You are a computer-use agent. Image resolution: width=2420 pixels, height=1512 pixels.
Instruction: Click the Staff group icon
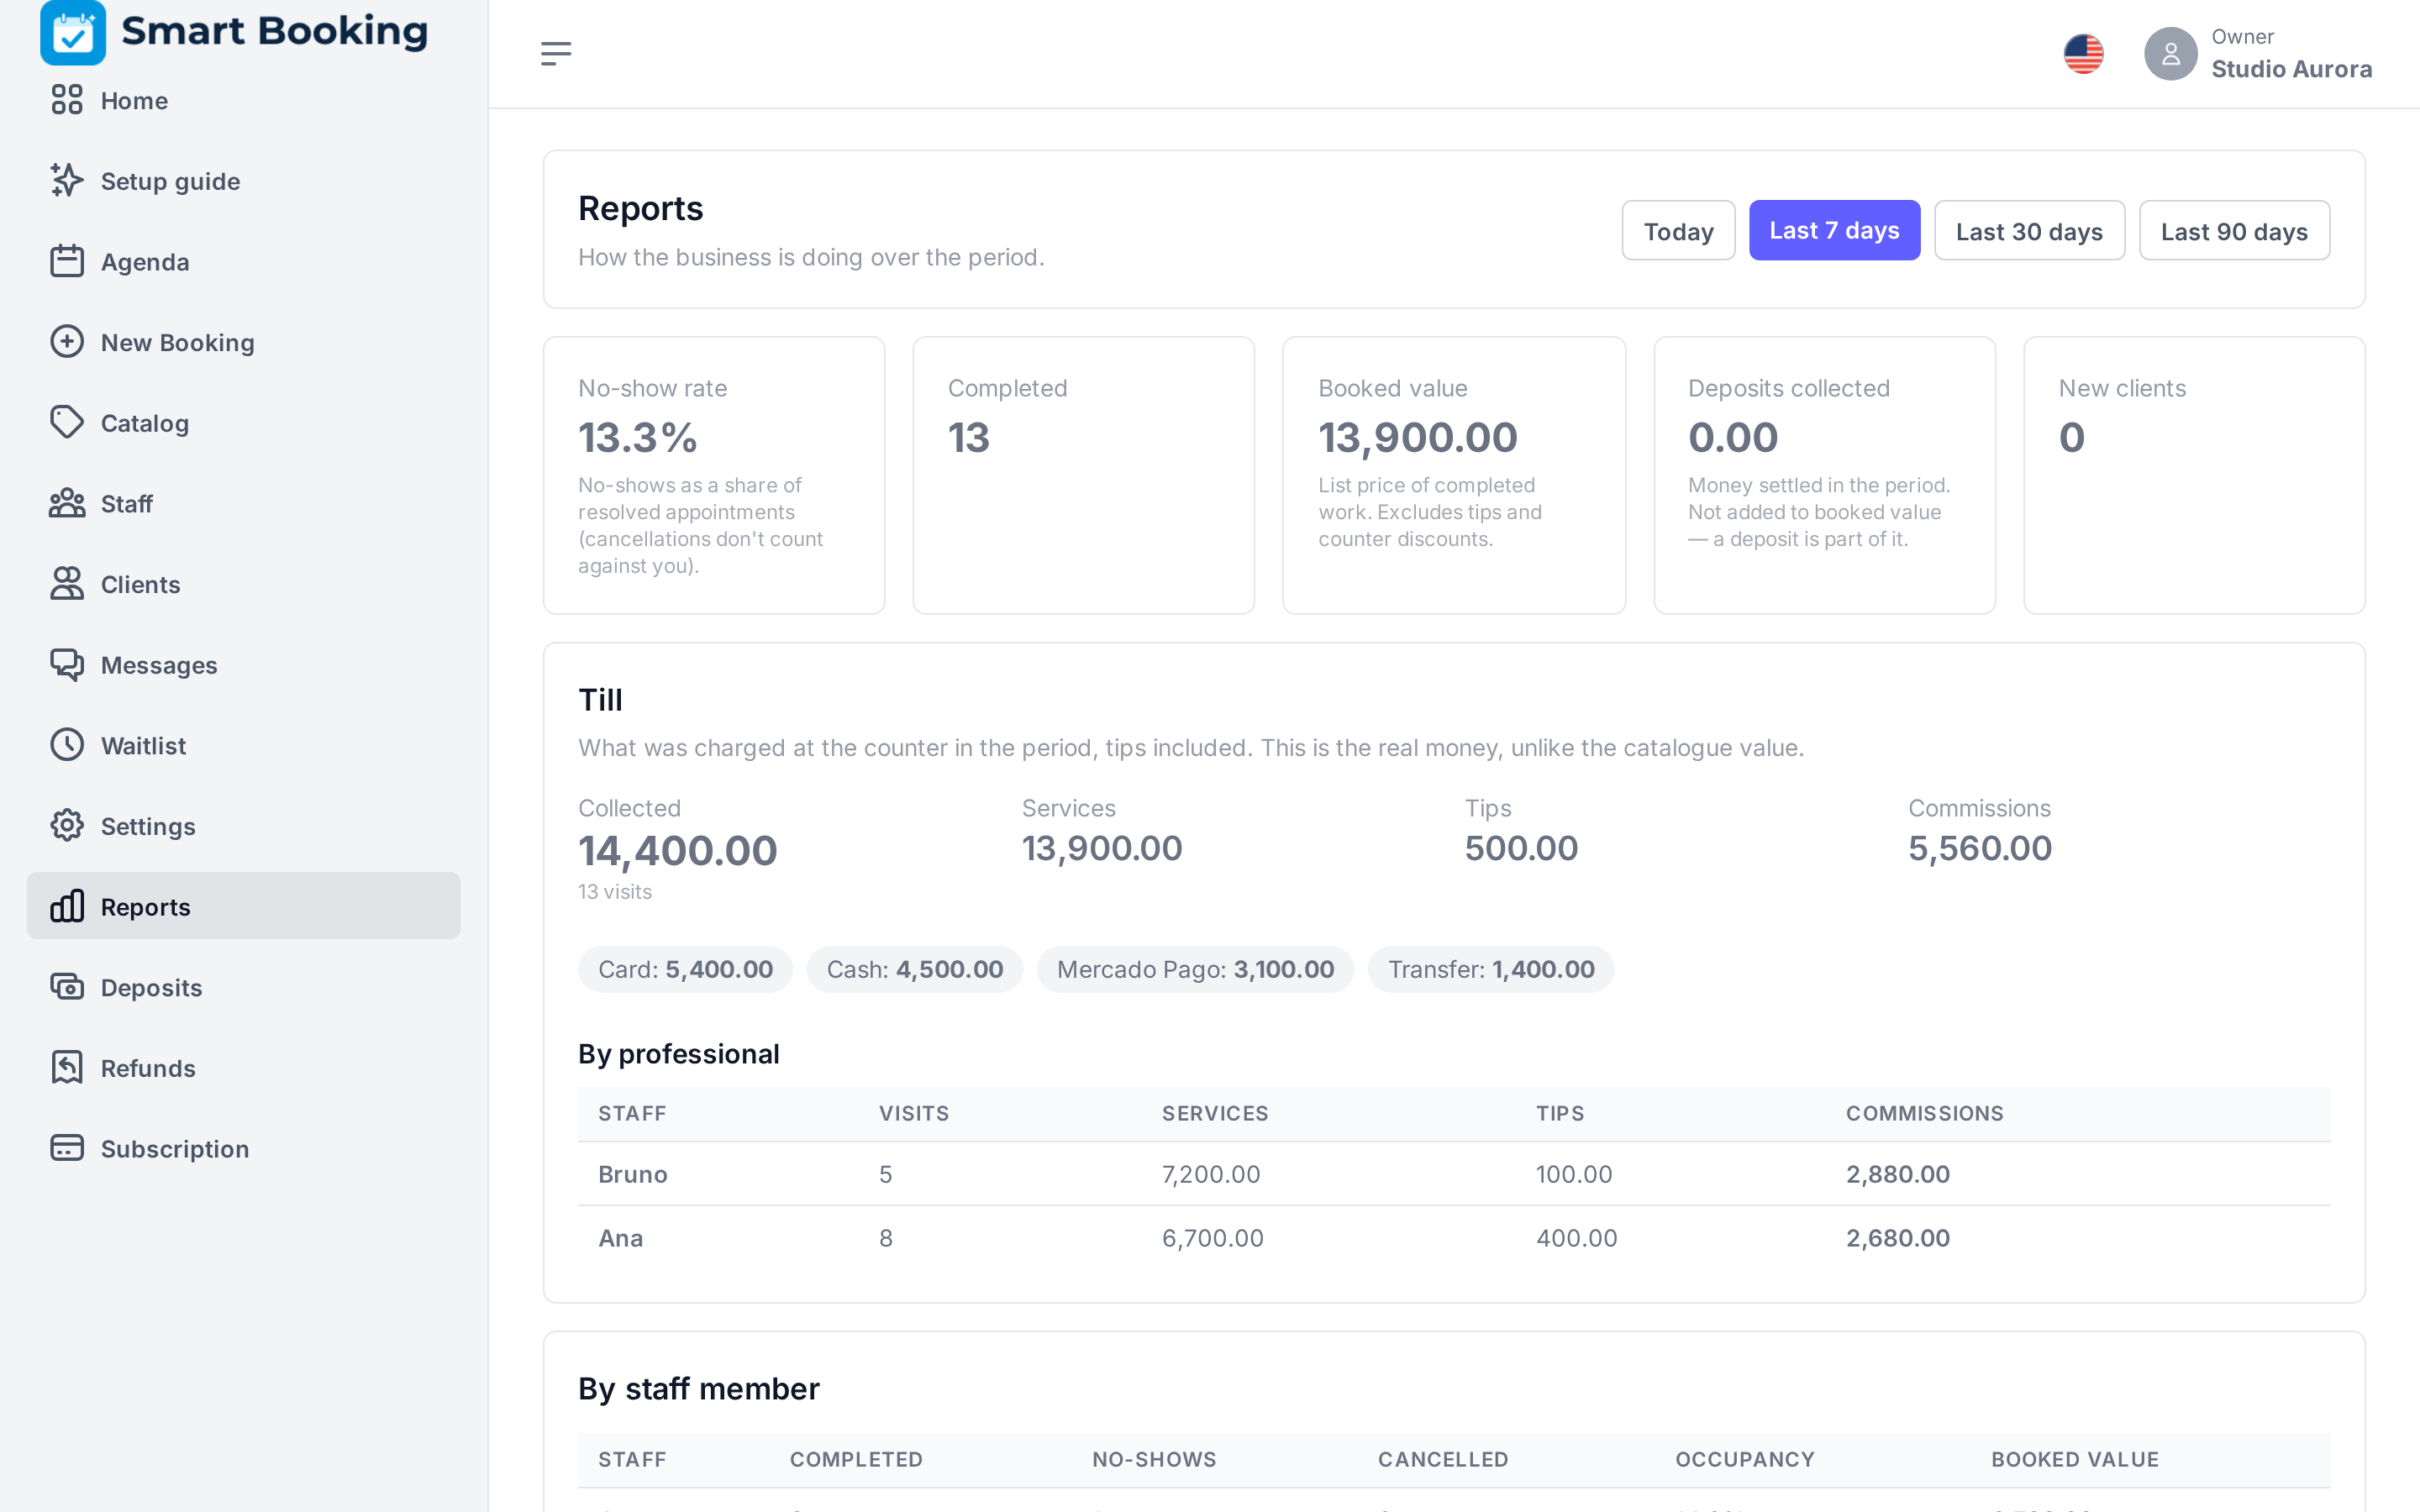pos(67,503)
